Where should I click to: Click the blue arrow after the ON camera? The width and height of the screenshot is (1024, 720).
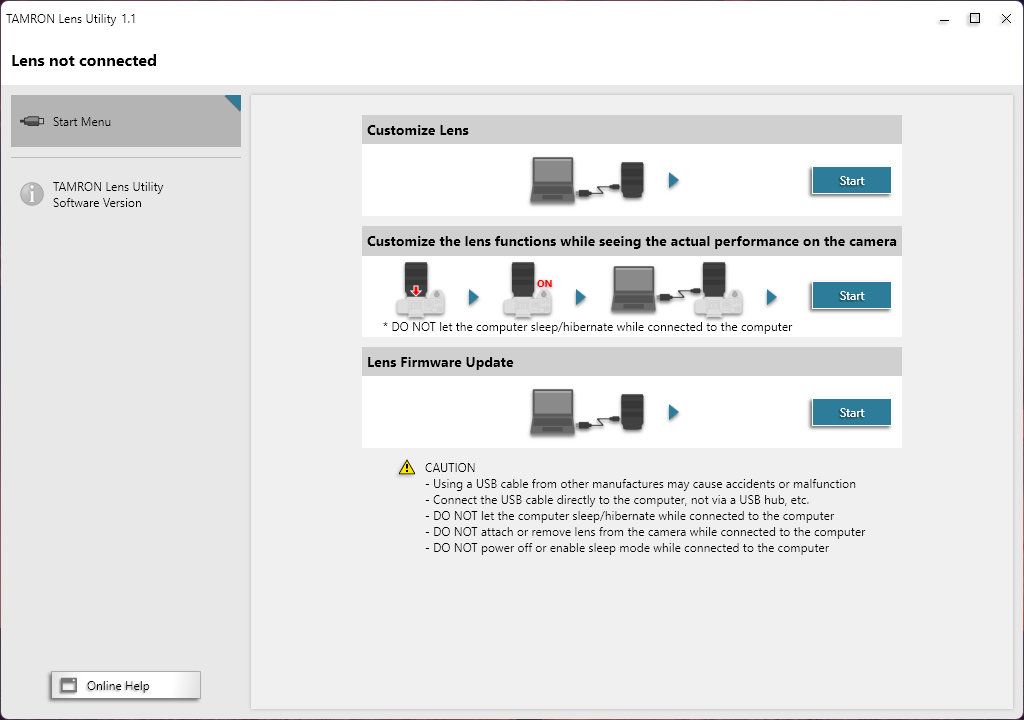click(x=581, y=297)
